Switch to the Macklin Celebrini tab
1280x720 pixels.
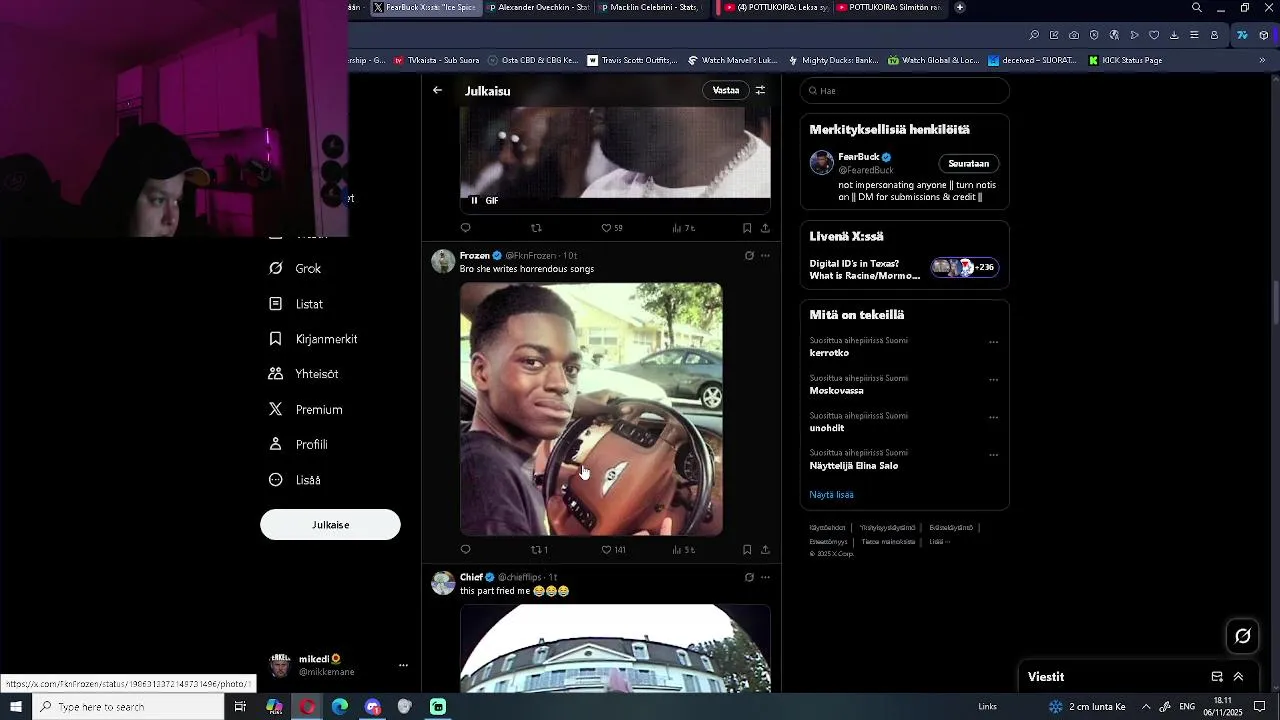click(651, 7)
